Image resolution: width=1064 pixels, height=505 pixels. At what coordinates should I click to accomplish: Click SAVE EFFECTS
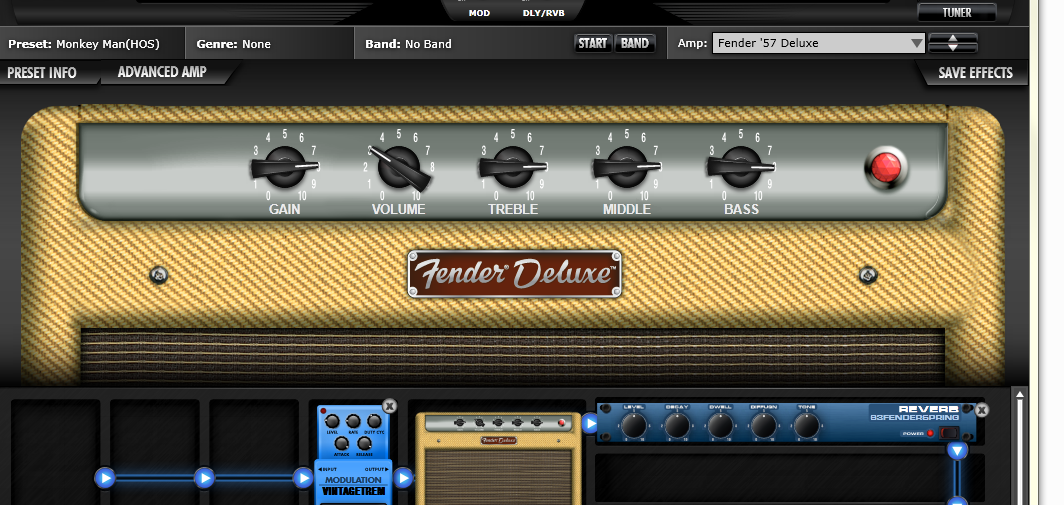[x=975, y=73]
